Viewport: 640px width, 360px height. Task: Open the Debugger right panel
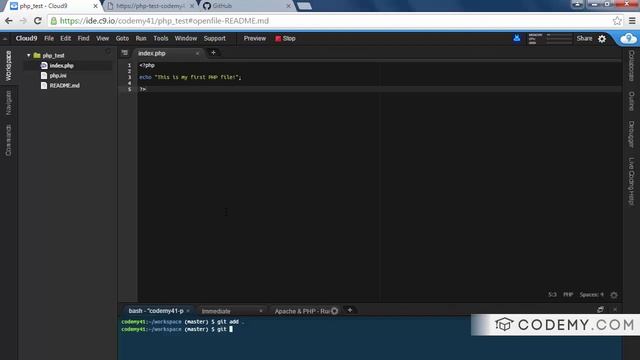(x=631, y=134)
